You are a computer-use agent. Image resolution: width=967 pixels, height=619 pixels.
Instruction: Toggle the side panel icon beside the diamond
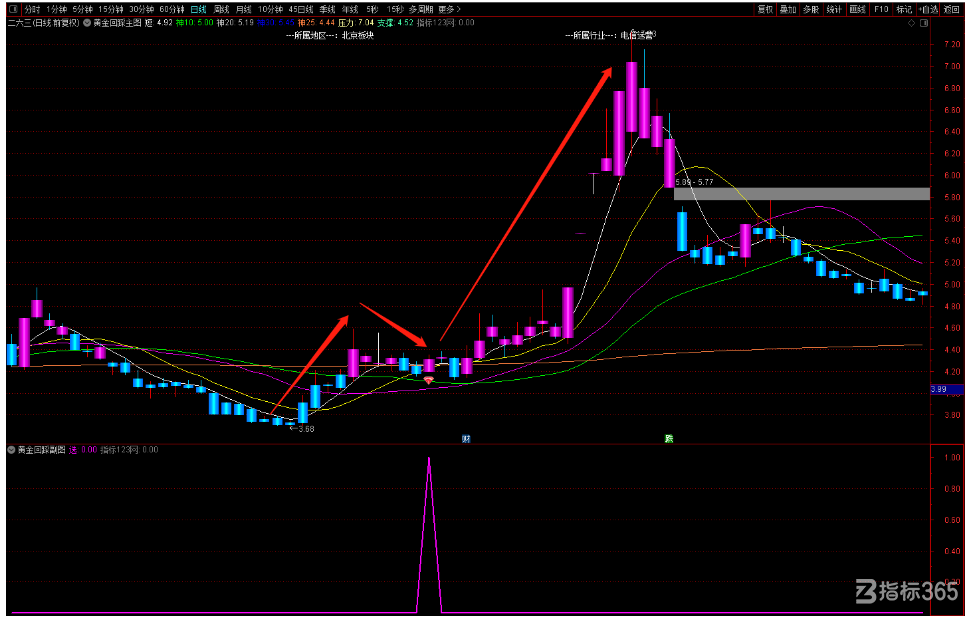tap(923, 23)
